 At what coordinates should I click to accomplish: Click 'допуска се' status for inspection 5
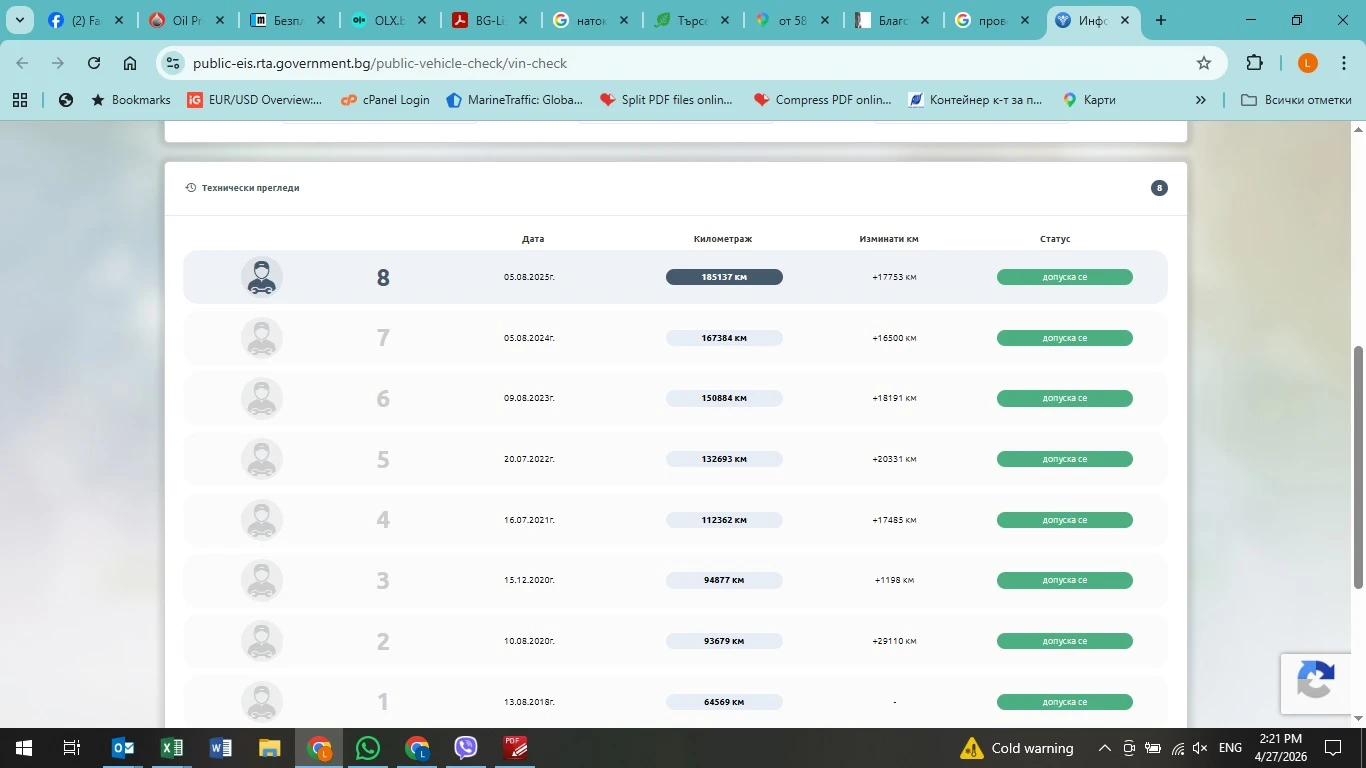[1064, 459]
